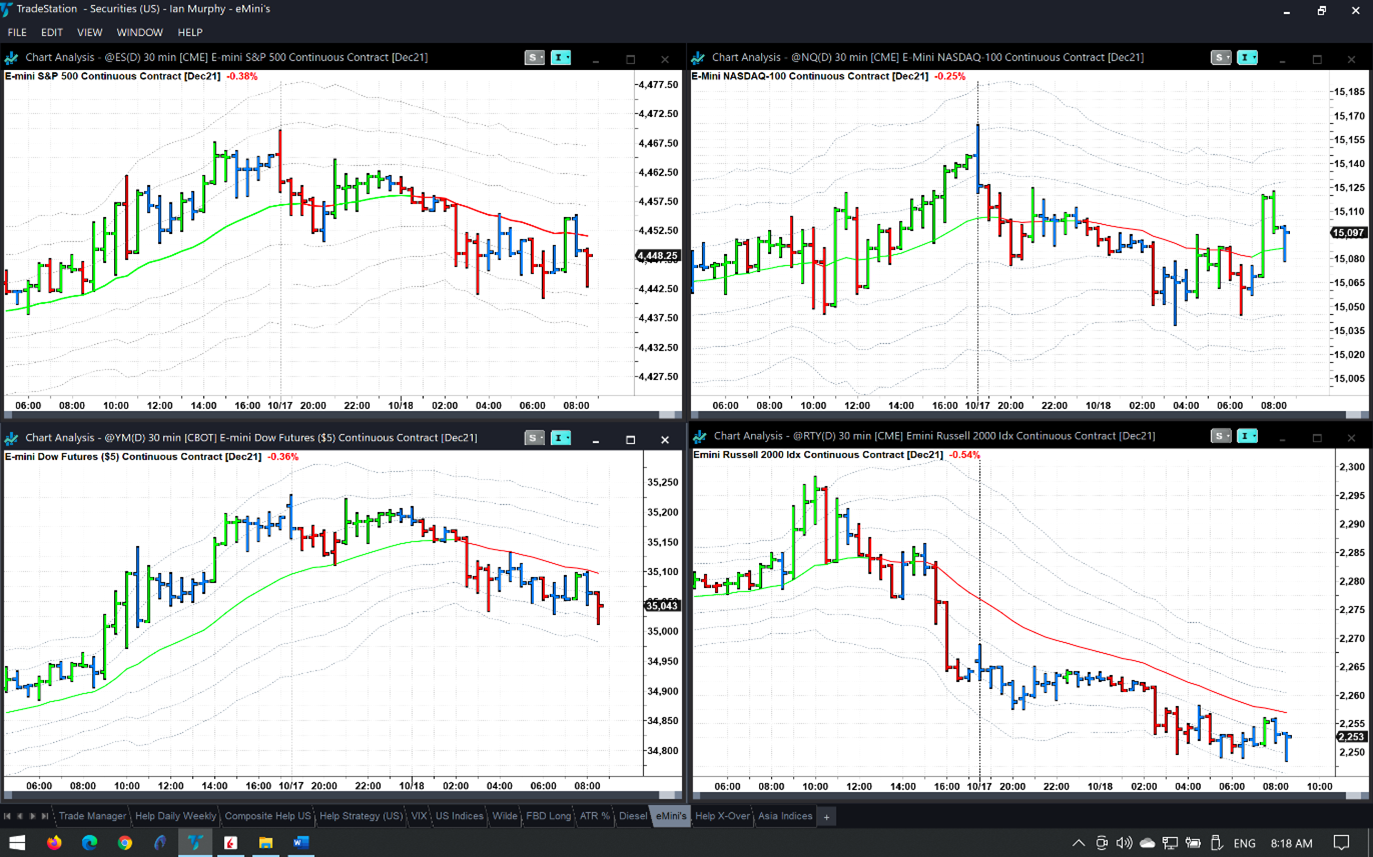Expand the hidden system tray icons chevron

(x=1078, y=843)
